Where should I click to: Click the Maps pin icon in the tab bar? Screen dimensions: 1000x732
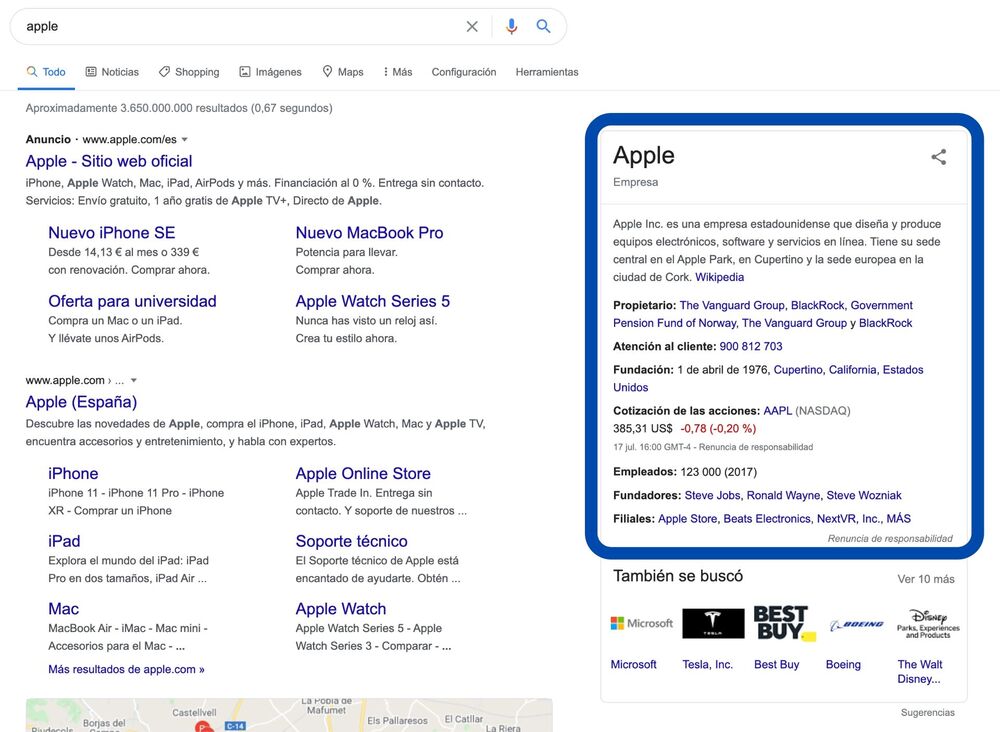tap(327, 71)
